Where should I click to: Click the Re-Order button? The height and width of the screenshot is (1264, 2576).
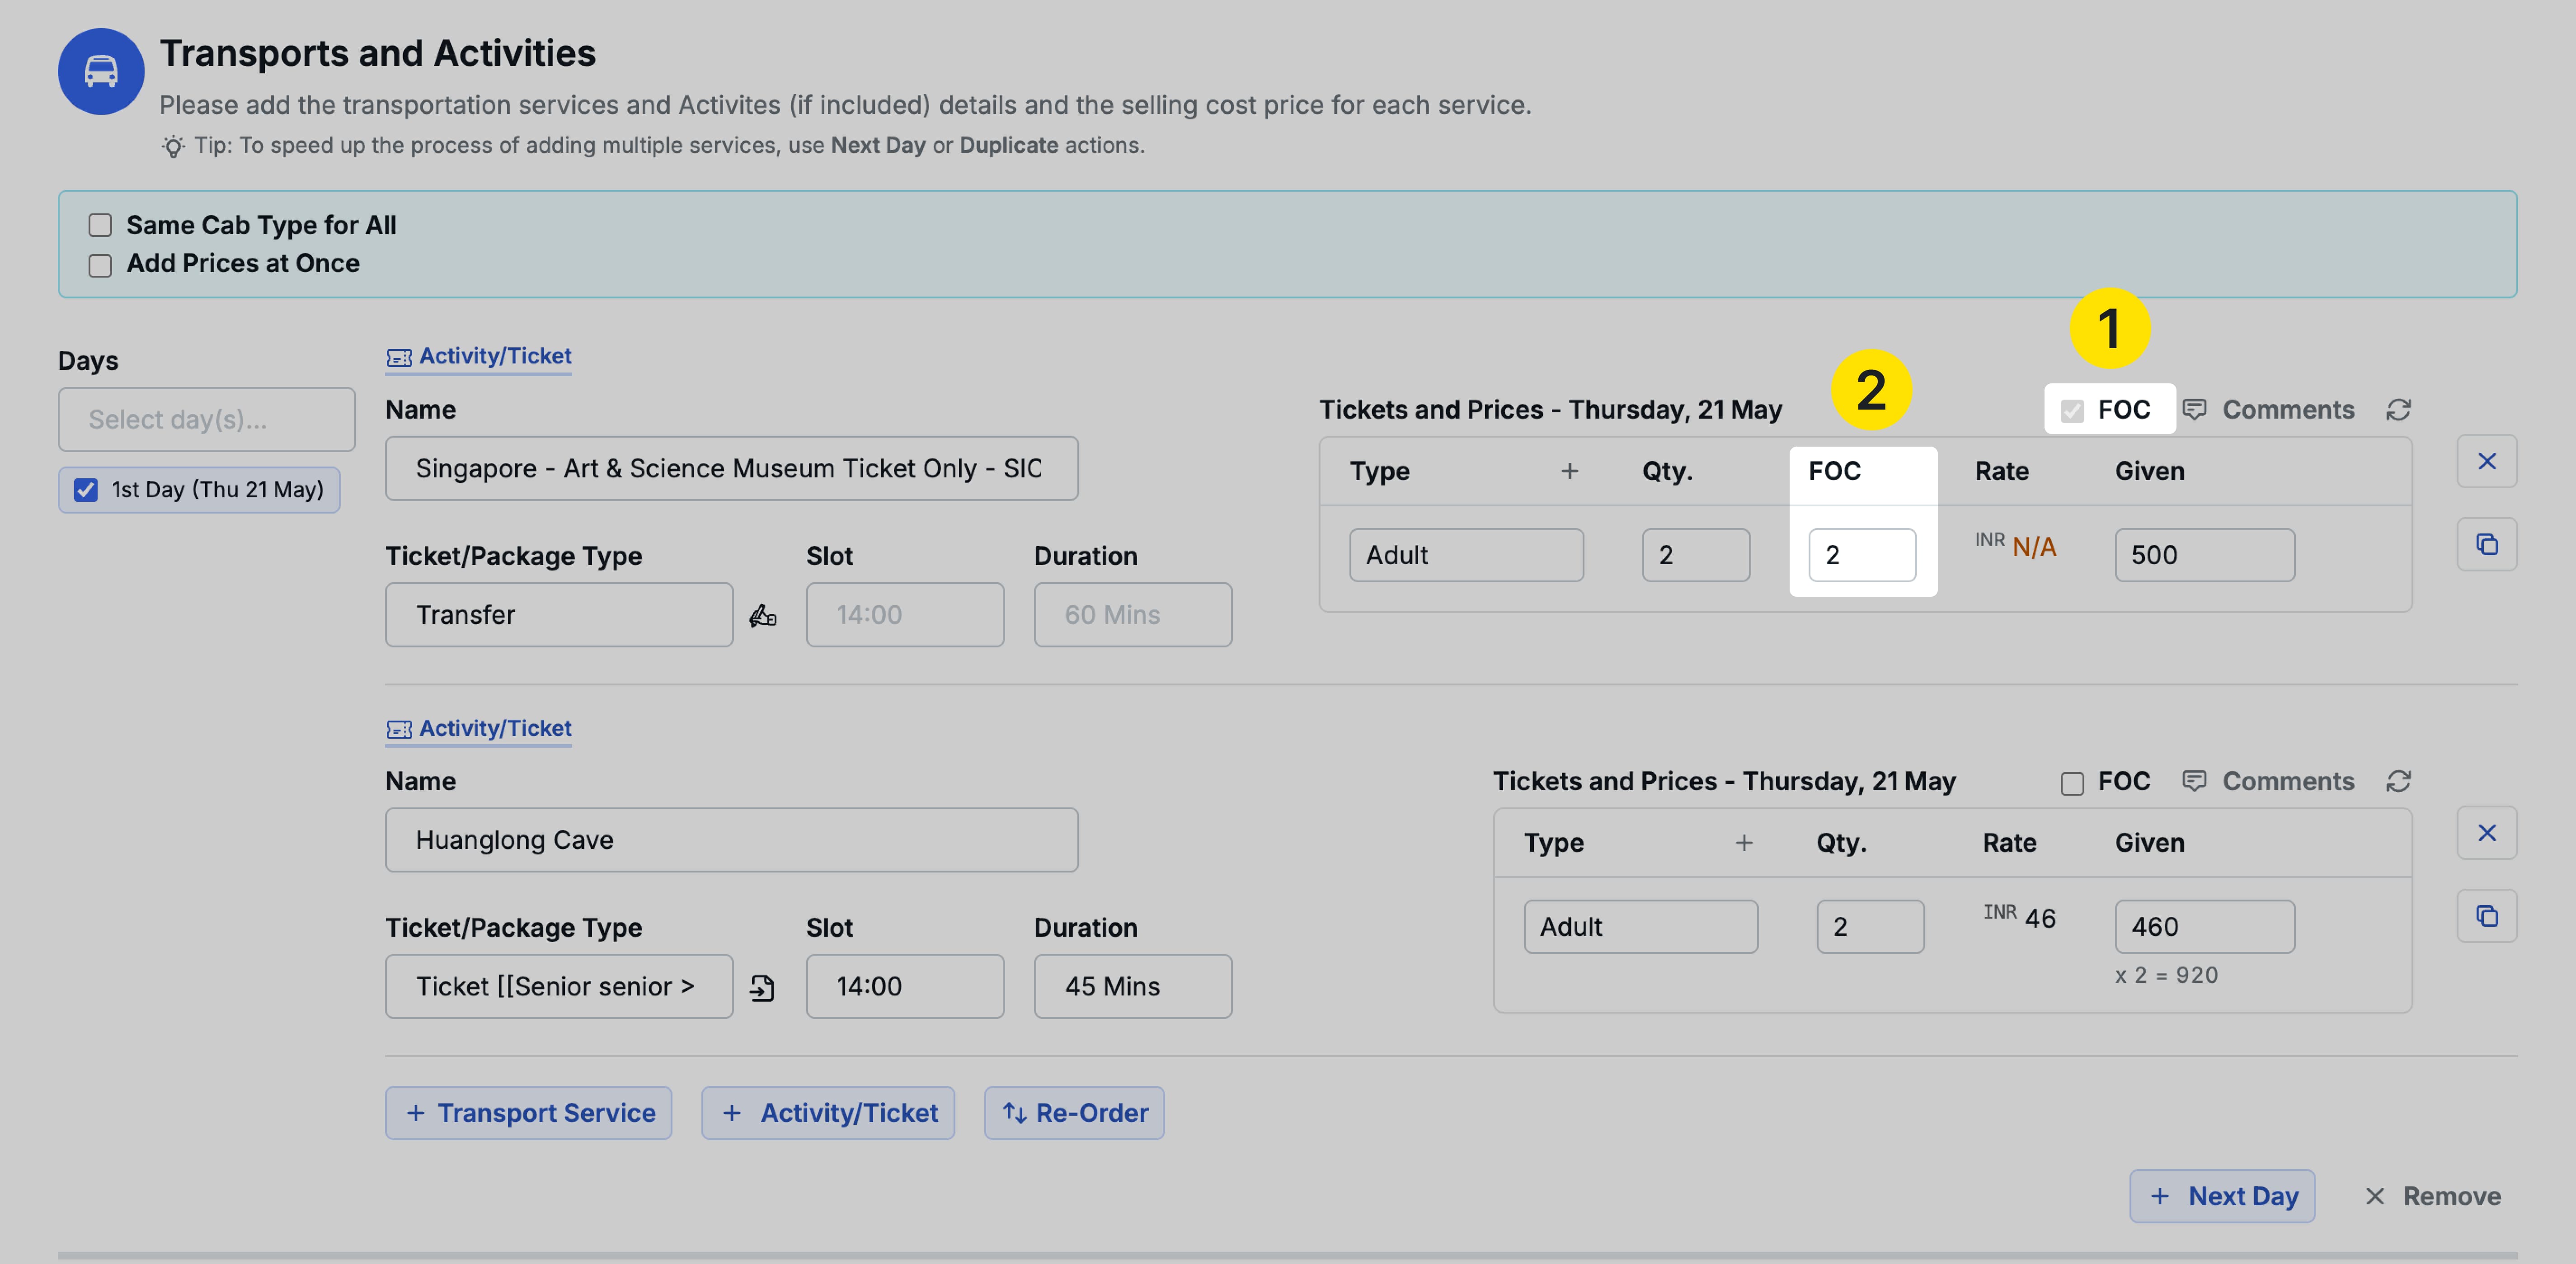pos(1074,1113)
